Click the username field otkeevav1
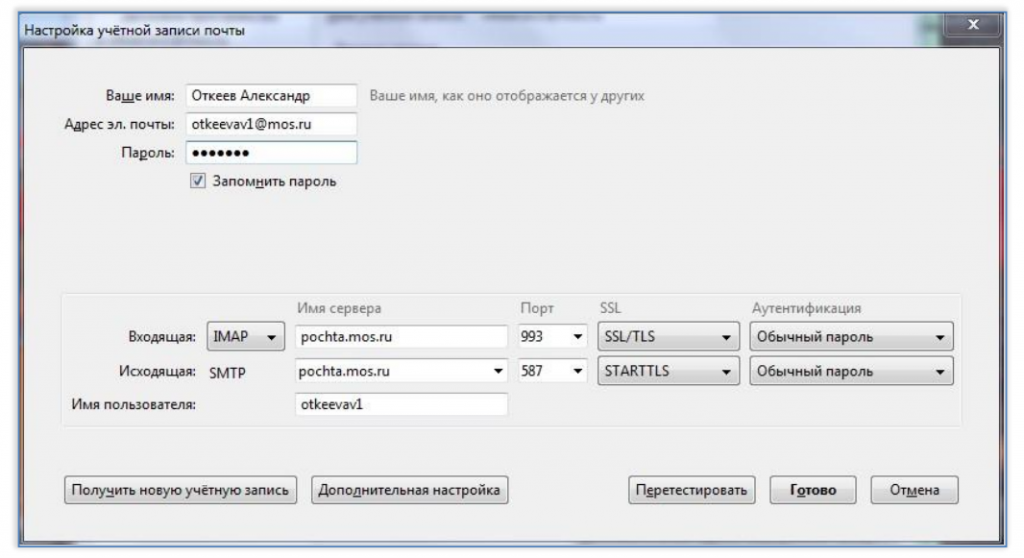Viewport: 1024px width, 558px height. [x=402, y=405]
